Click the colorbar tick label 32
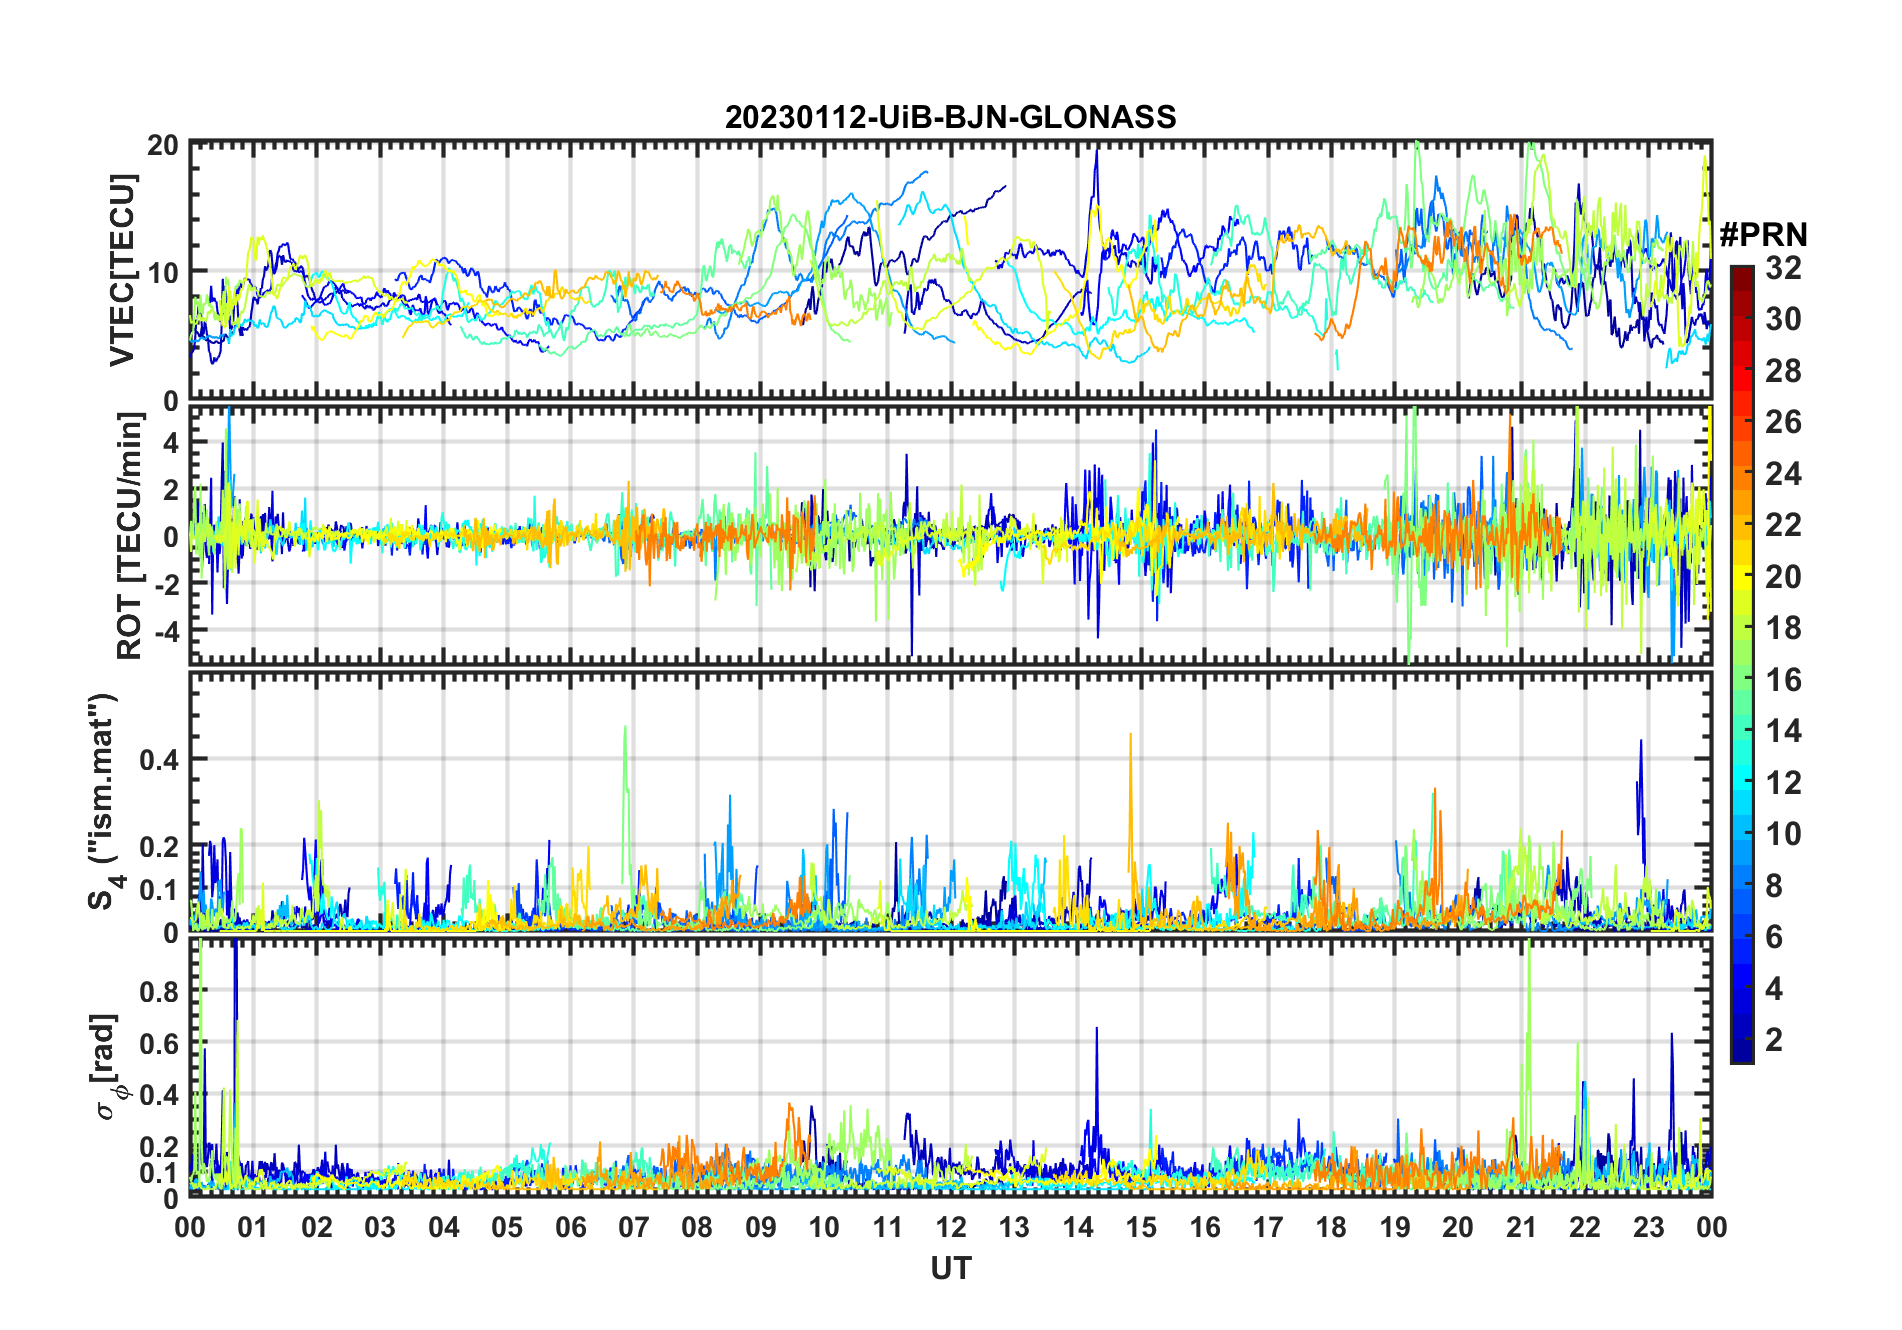The image size is (1902, 1330). click(x=1783, y=268)
